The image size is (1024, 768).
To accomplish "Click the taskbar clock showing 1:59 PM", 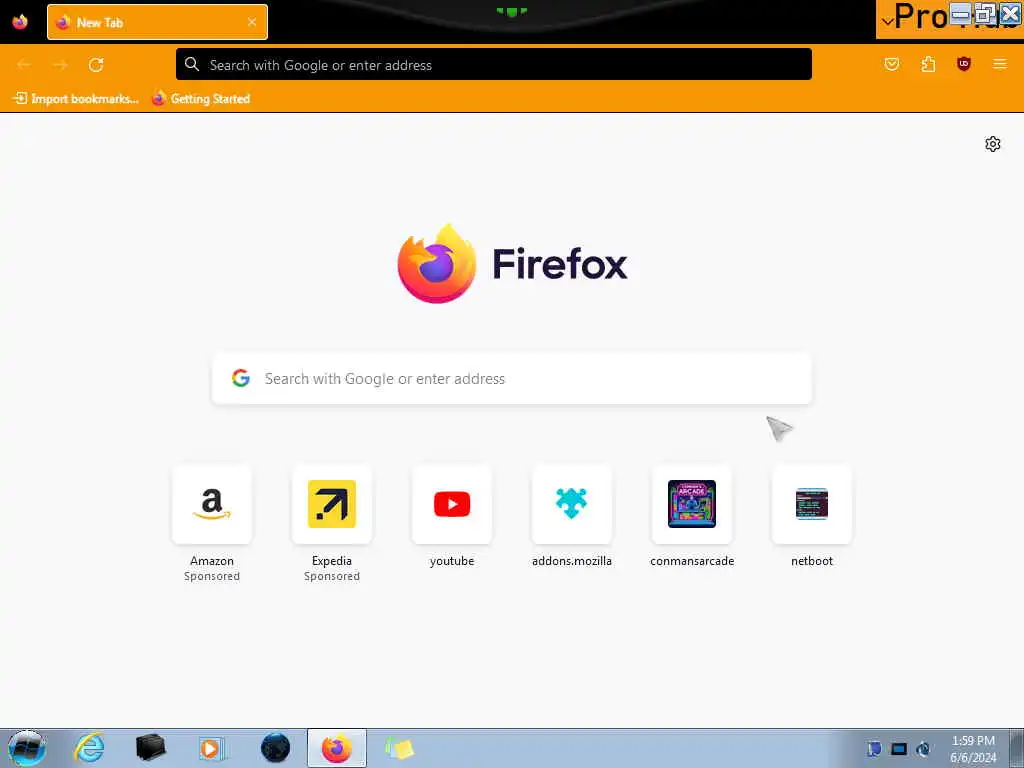I will (x=973, y=749).
